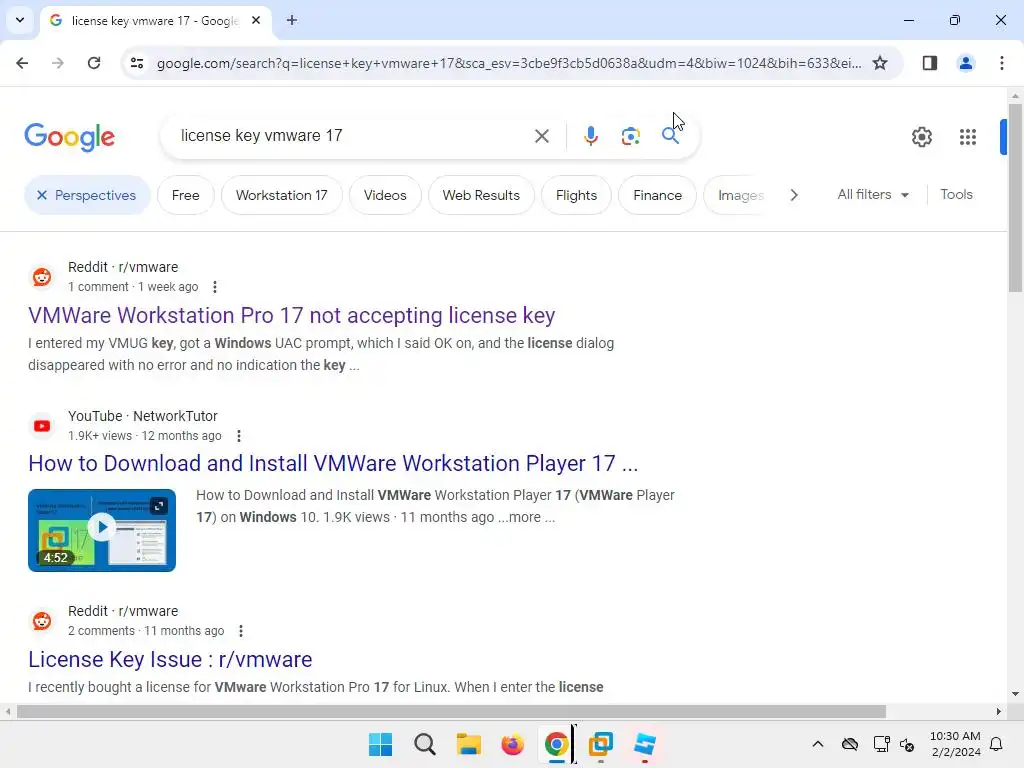Image resolution: width=1024 pixels, height=768 pixels.
Task: Switch to the Videos filter
Action: pyautogui.click(x=385, y=195)
